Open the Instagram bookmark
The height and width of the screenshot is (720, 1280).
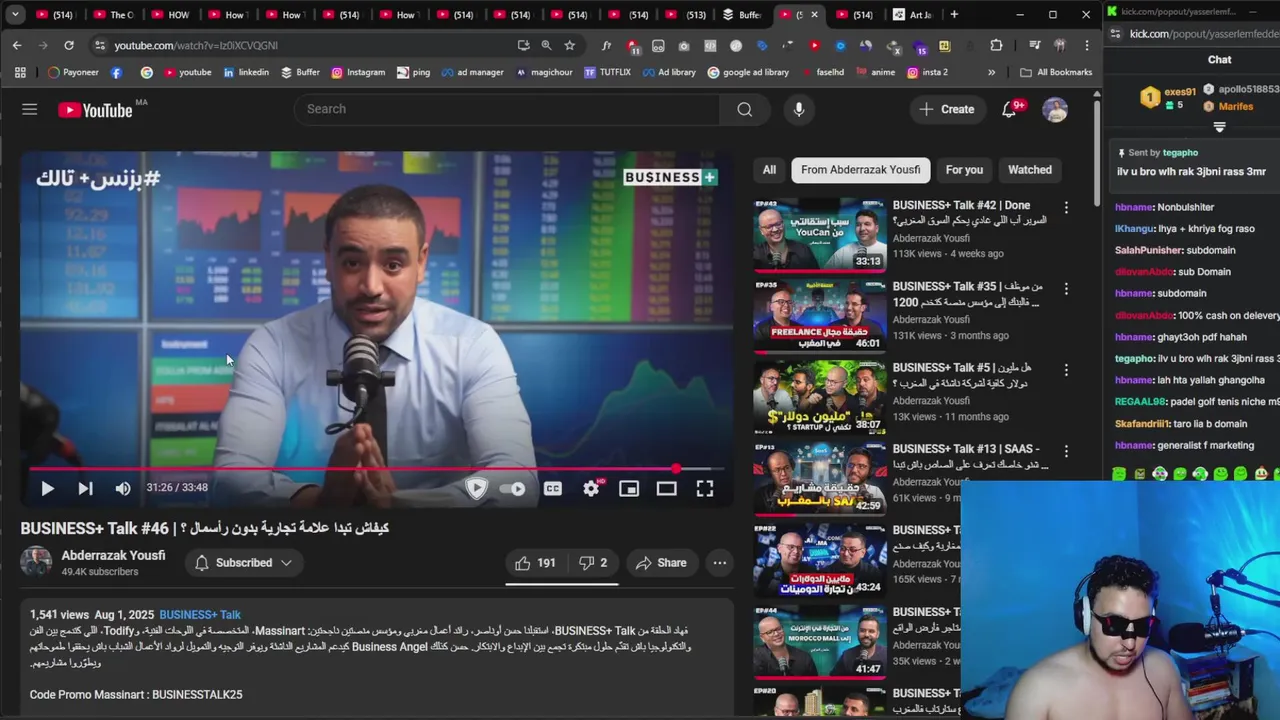pos(358,72)
